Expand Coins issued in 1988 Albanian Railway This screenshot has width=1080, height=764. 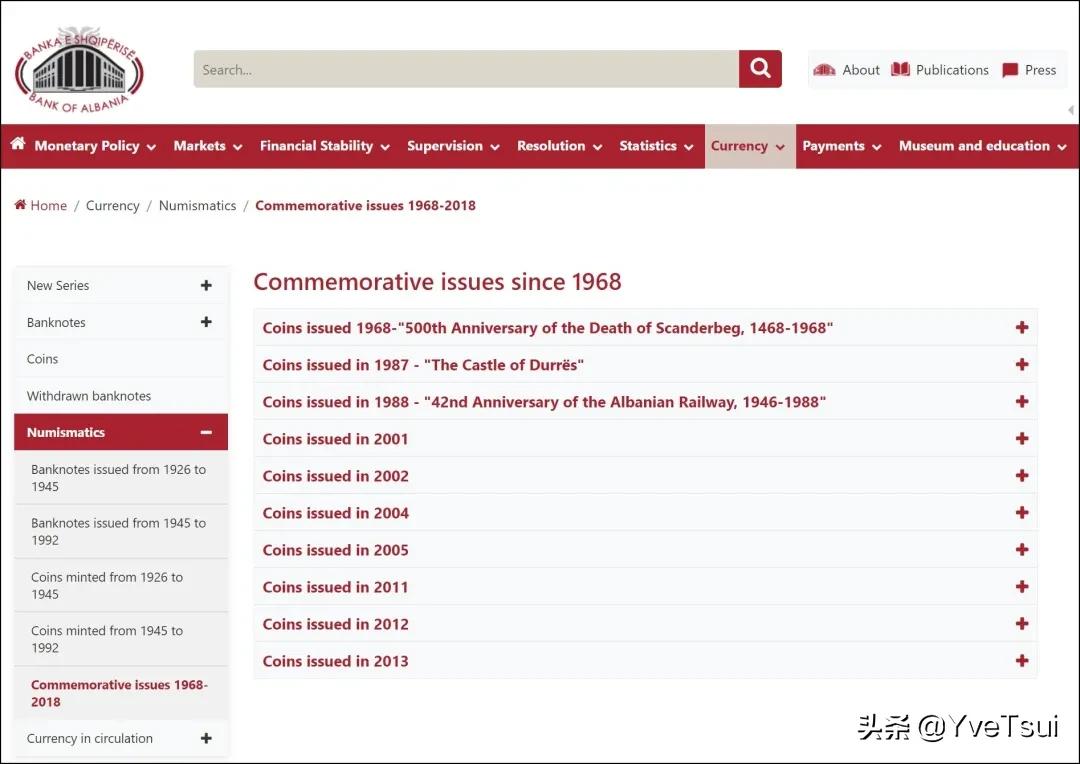click(x=645, y=402)
